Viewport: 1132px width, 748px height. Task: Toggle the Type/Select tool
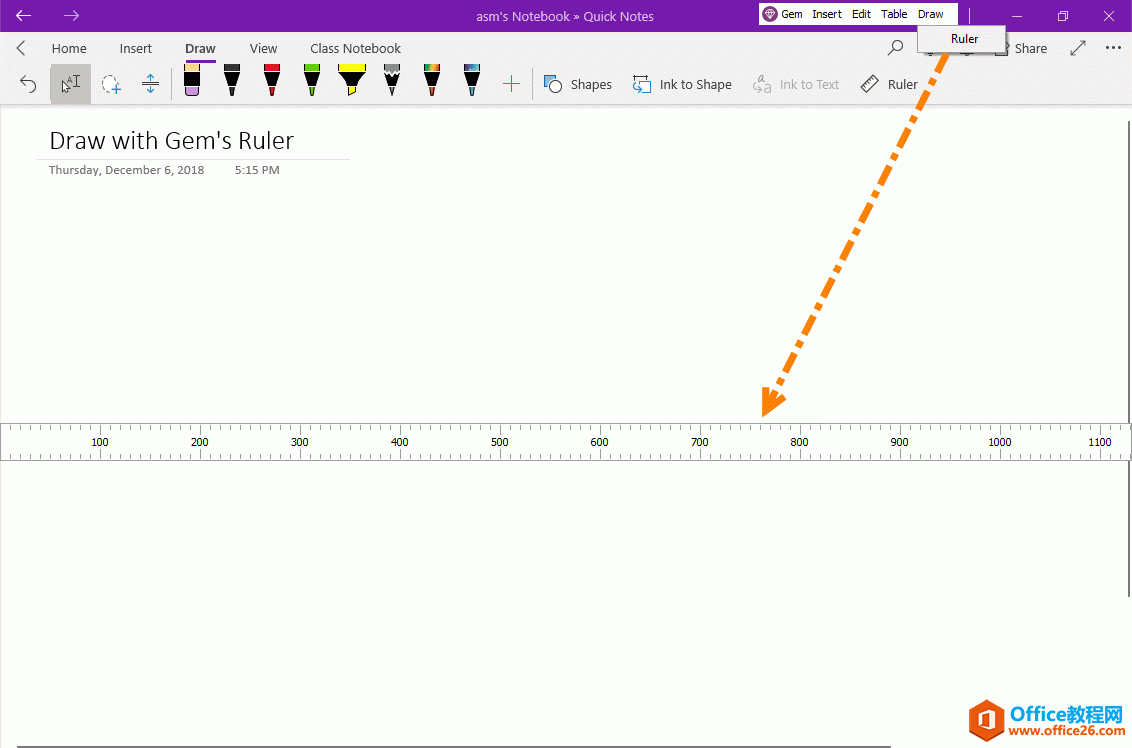point(70,83)
